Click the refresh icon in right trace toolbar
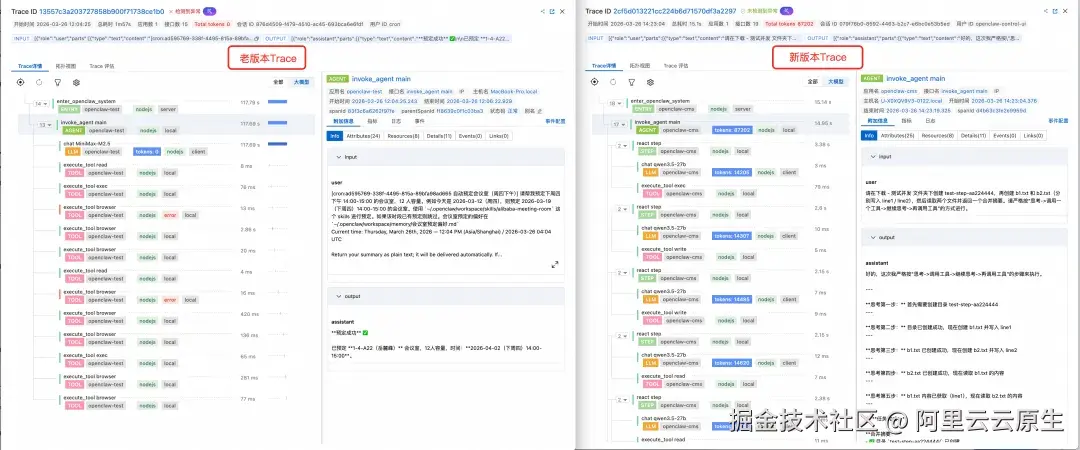This screenshot has width=1080, height=450. point(612,82)
